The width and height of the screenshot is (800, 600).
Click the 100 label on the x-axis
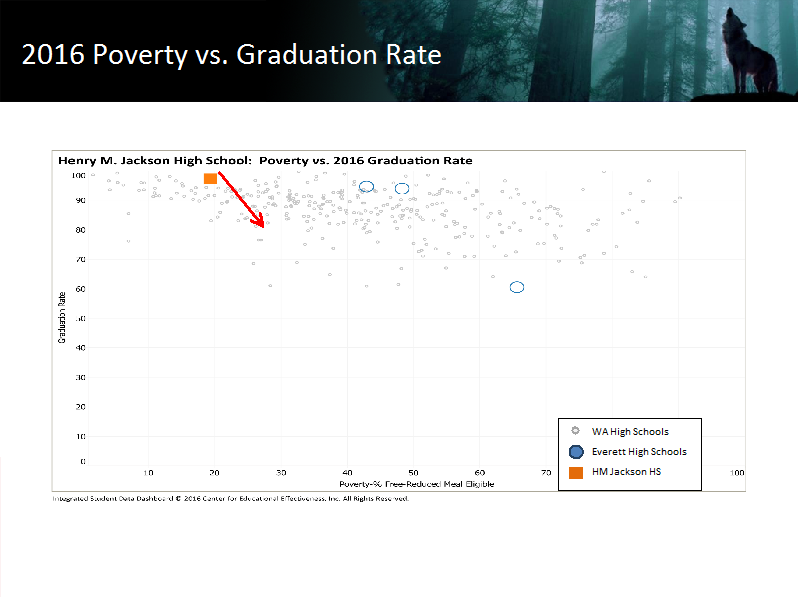point(737,472)
